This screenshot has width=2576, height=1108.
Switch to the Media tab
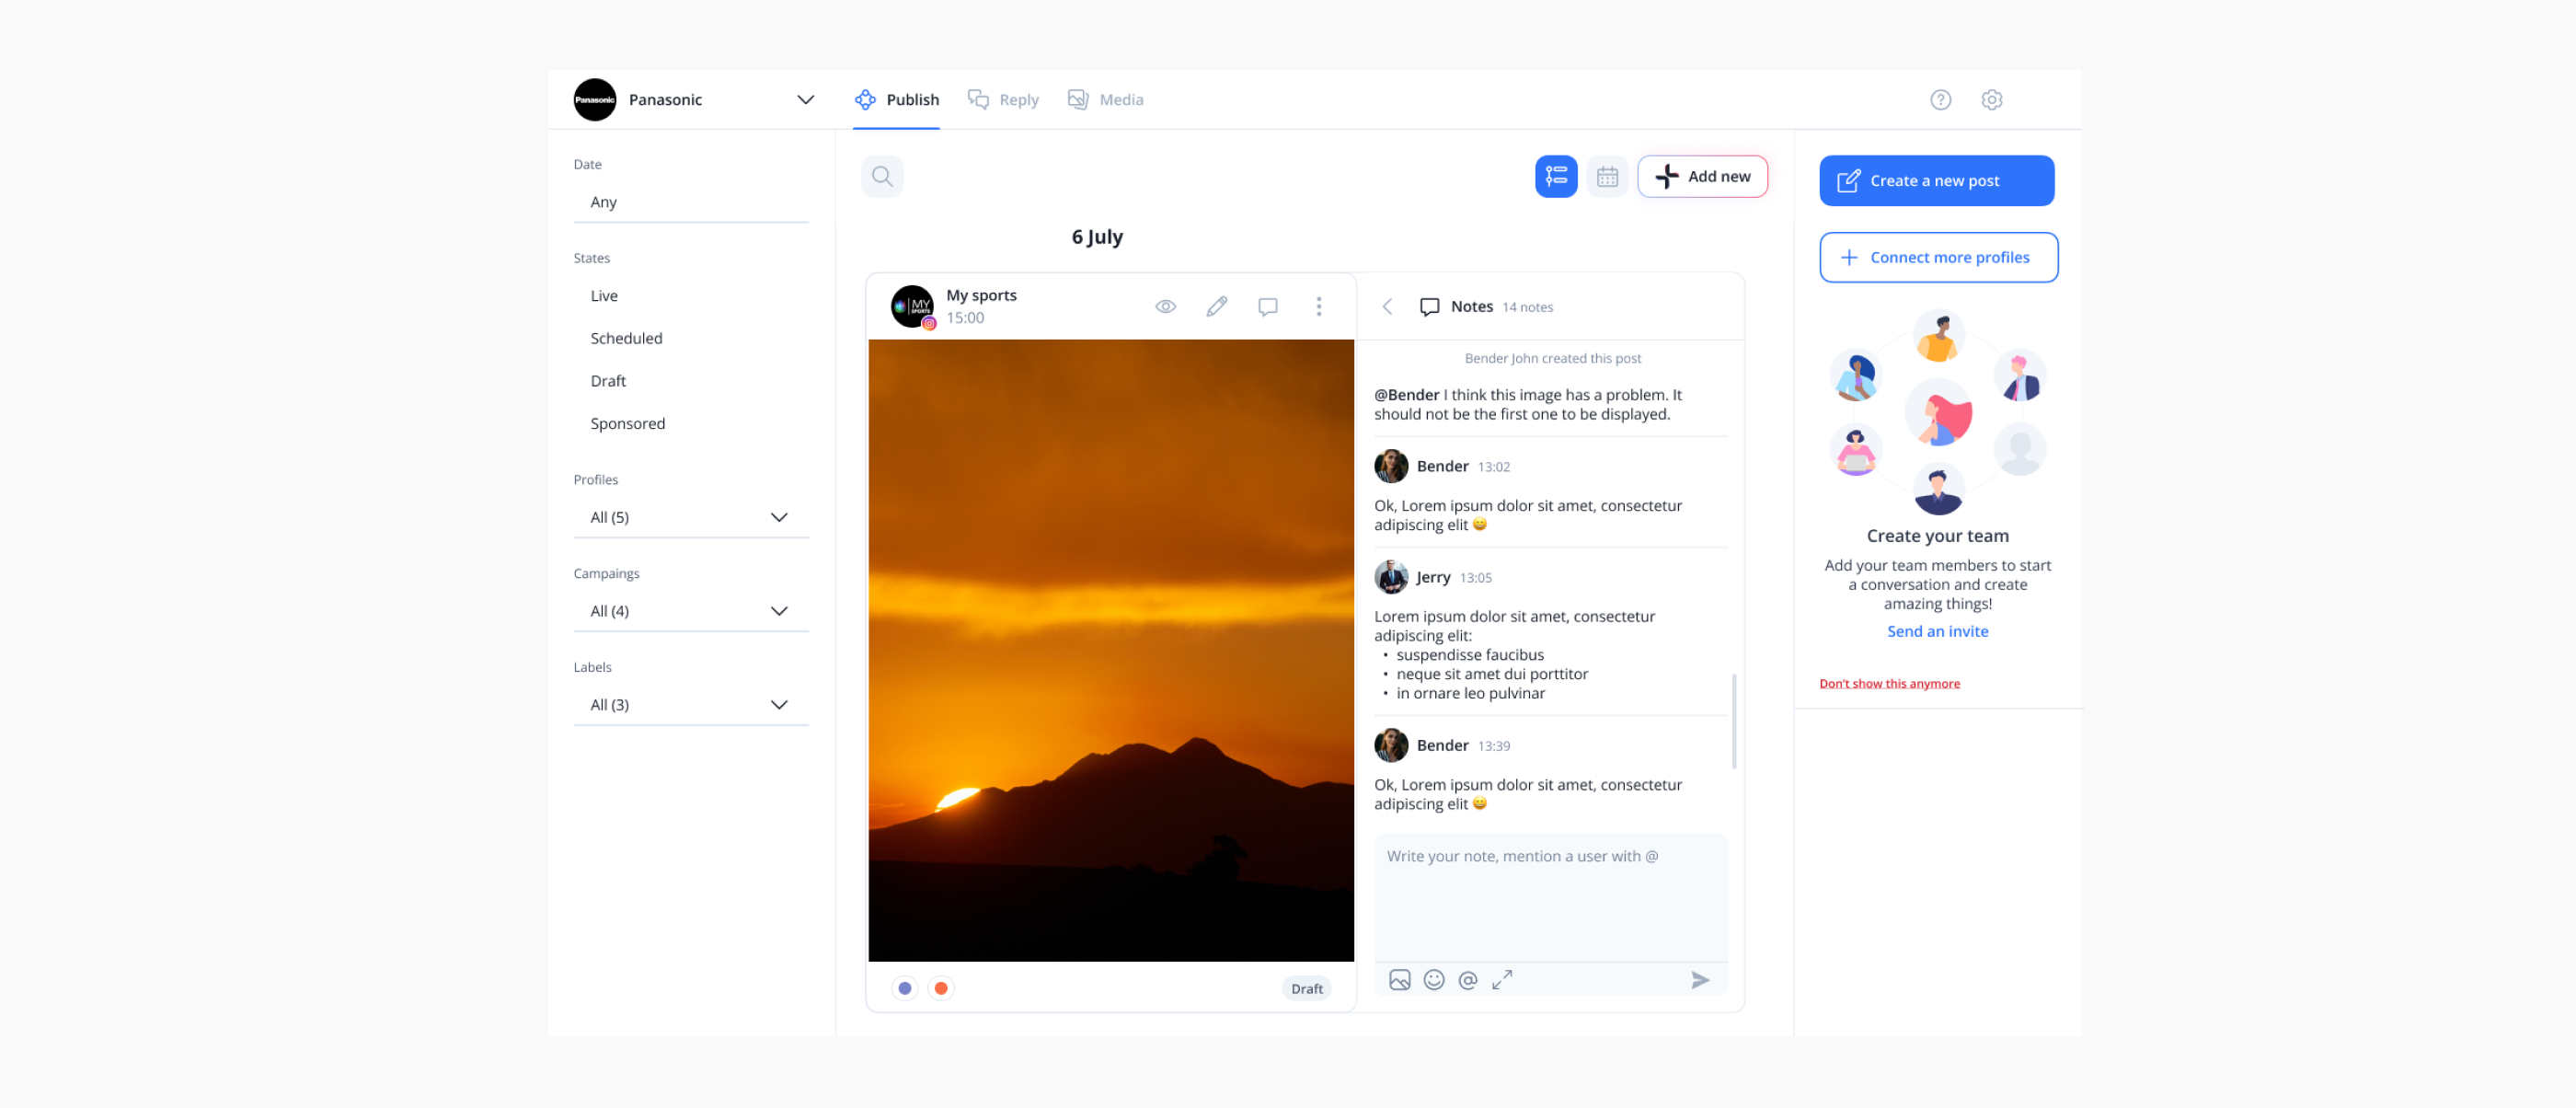(1106, 99)
